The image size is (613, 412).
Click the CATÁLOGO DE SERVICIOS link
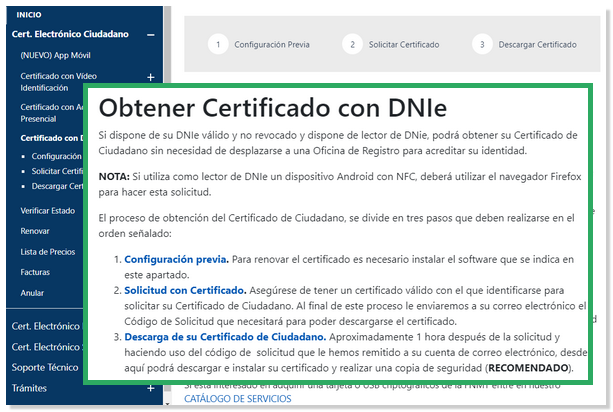(x=237, y=398)
